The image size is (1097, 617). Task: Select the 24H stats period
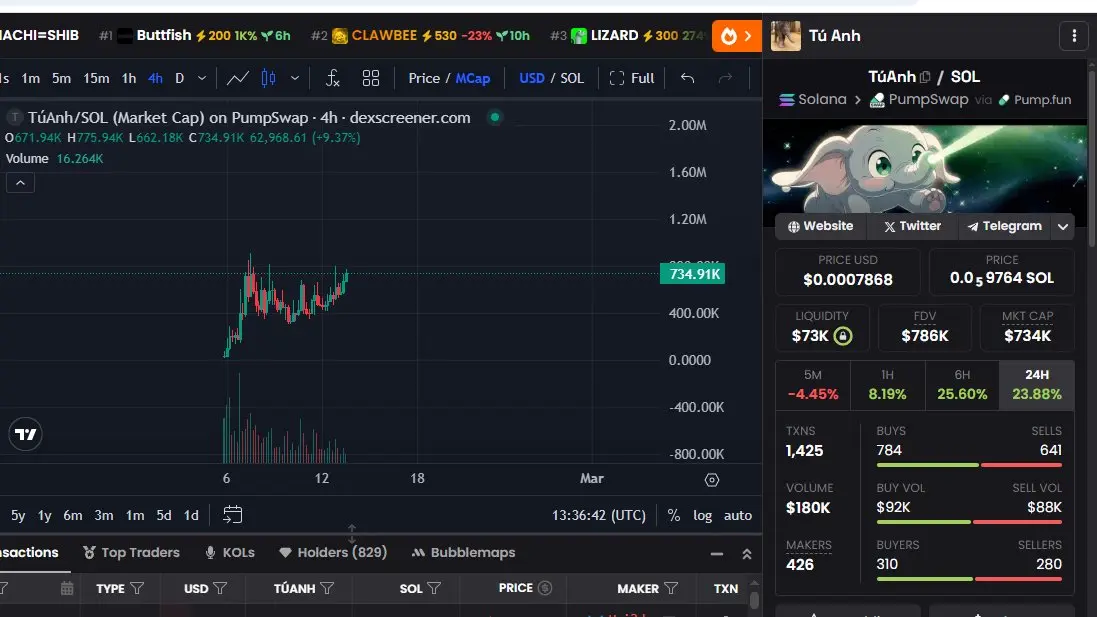(1037, 385)
